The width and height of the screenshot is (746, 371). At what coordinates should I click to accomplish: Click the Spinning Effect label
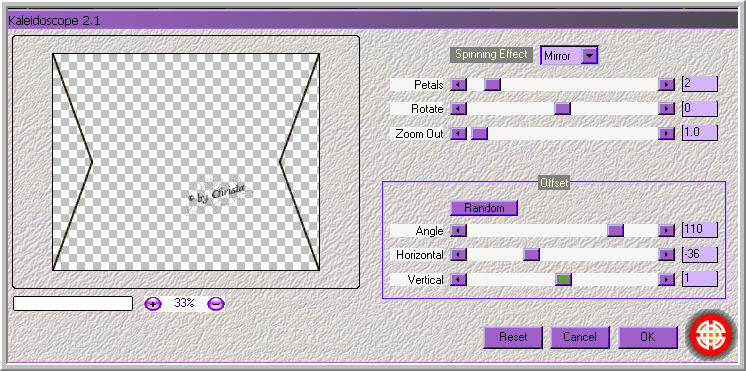491,54
